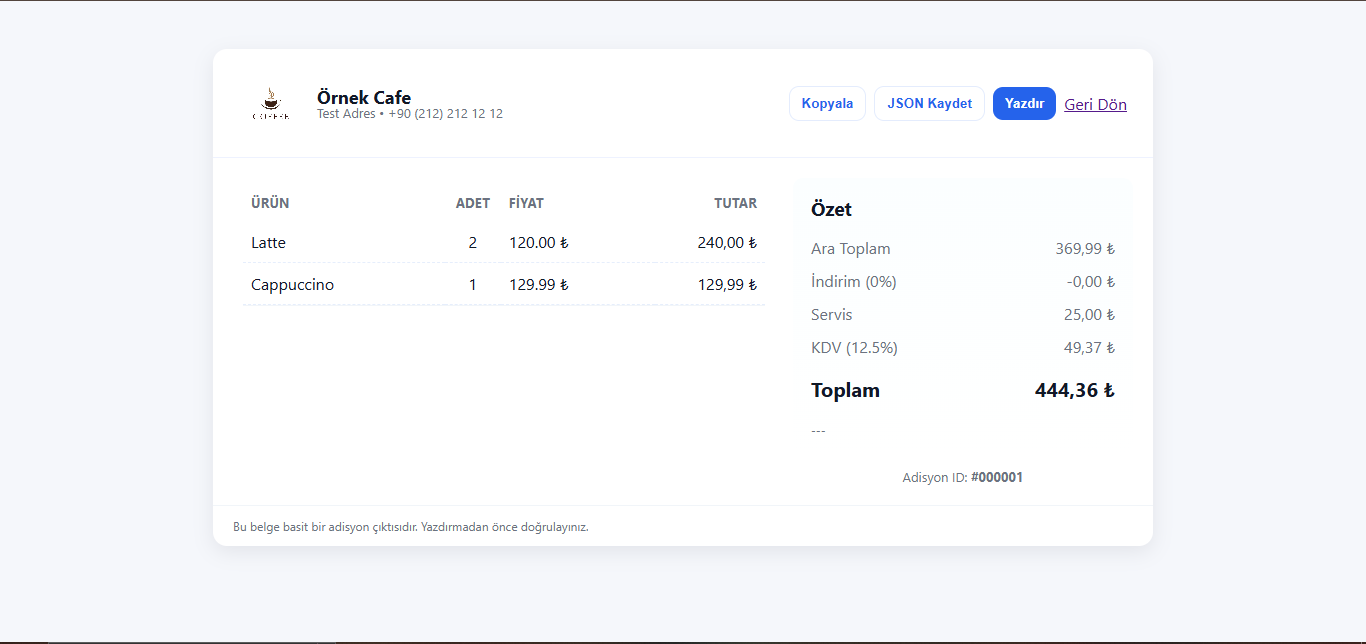Click the Örnek Cafe title text
The image size is (1366, 644).
[x=364, y=97]
